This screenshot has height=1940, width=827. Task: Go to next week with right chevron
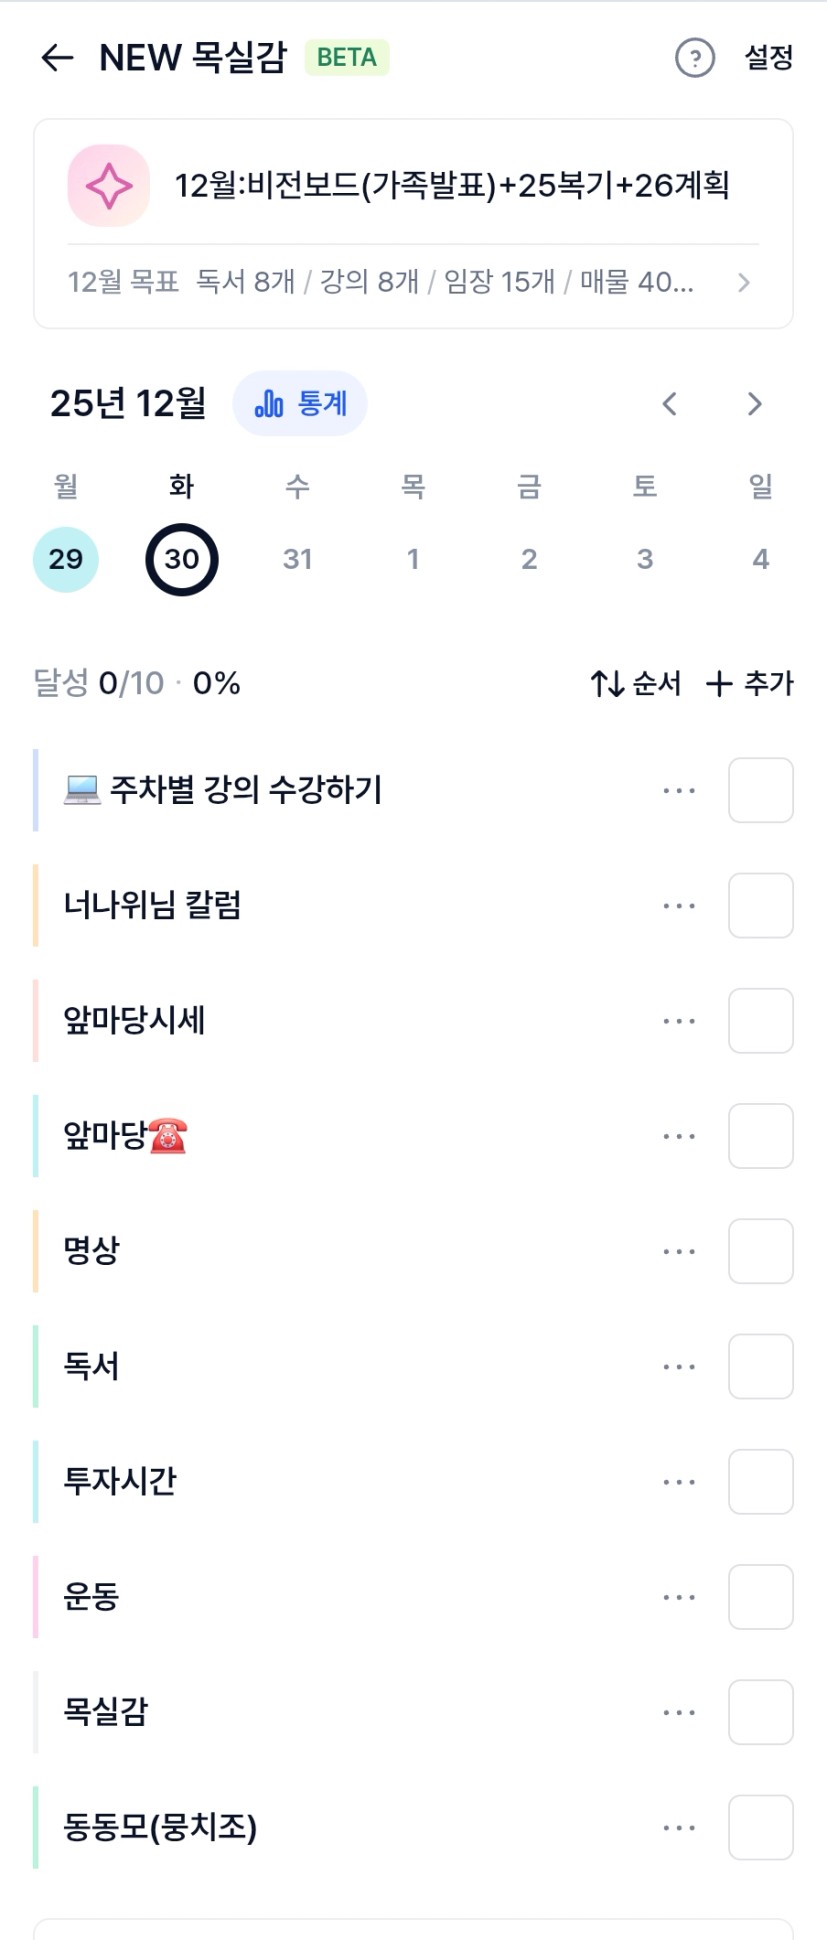pos(754,404)
